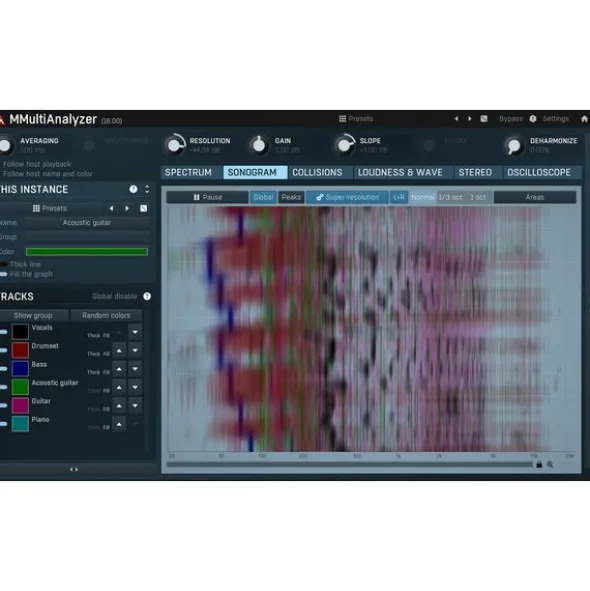
Task: Click the lock icon below sonogram
Action: tap(539, 465)
